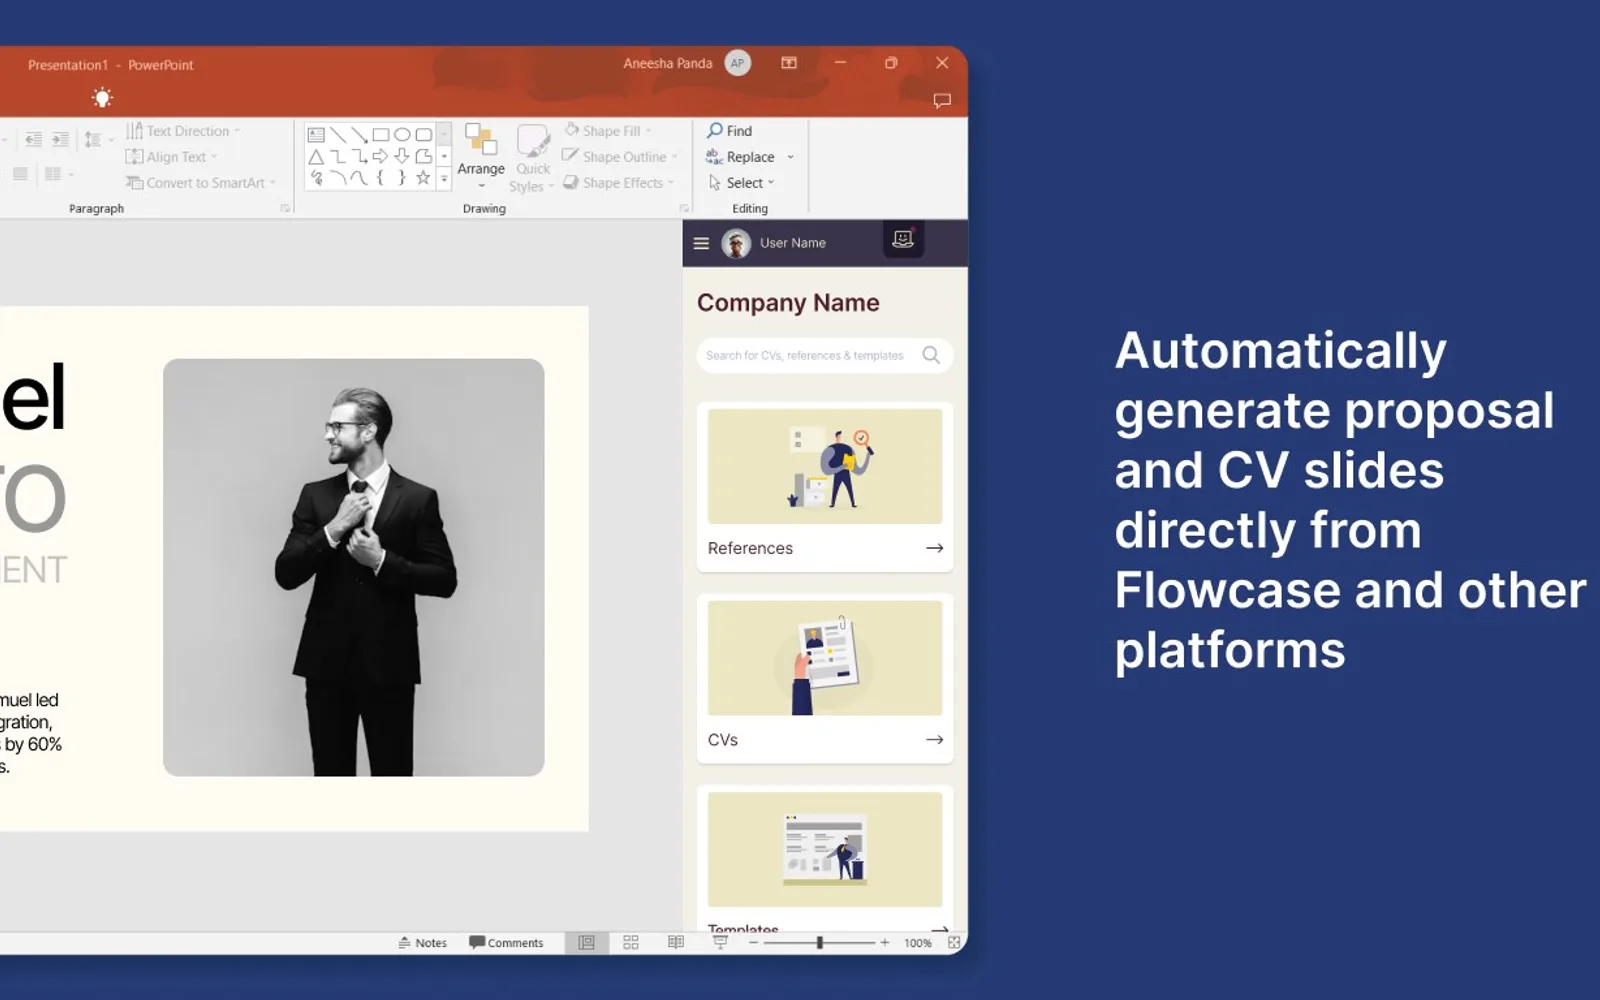Viewport: 1600px width, 1000px height.
Task: Launch the Paragraph dialog box
Action: tap(285, 208)
